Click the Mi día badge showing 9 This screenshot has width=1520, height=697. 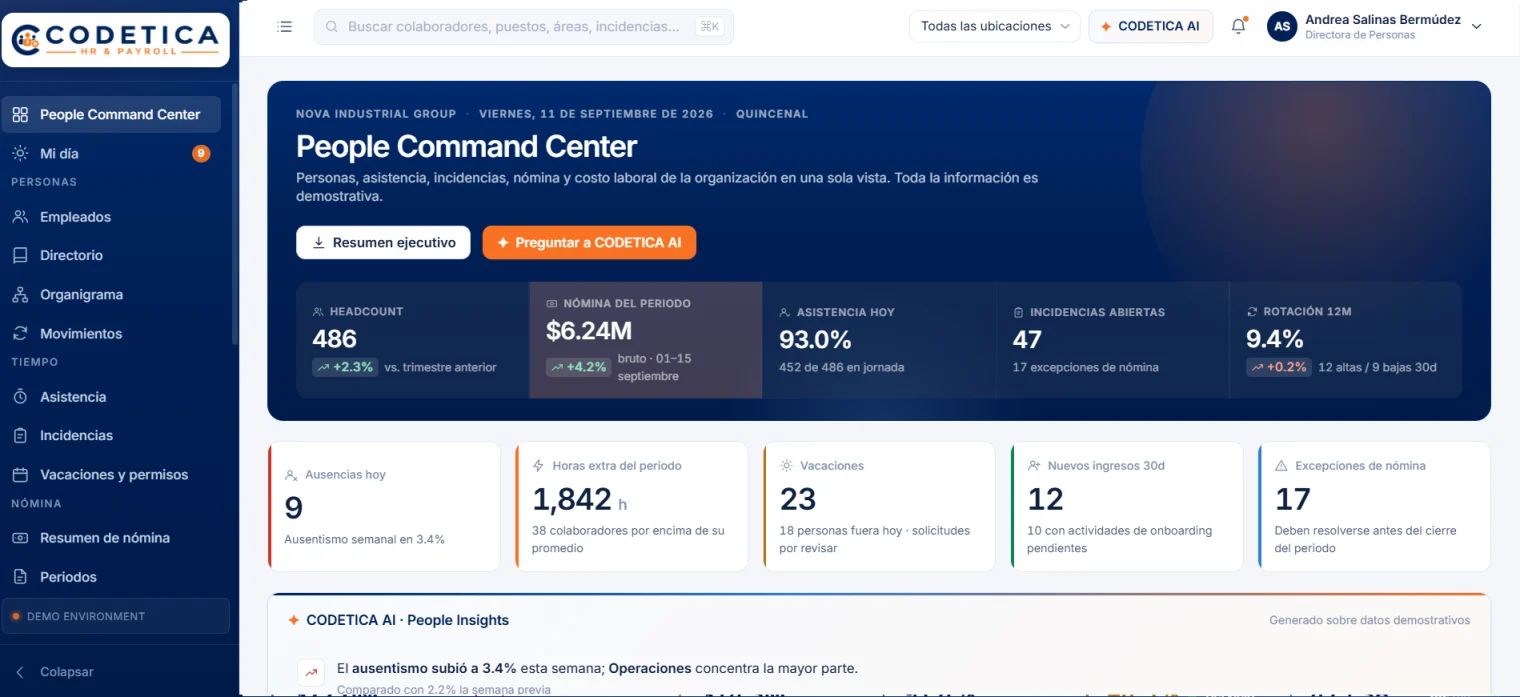(201, 154)
